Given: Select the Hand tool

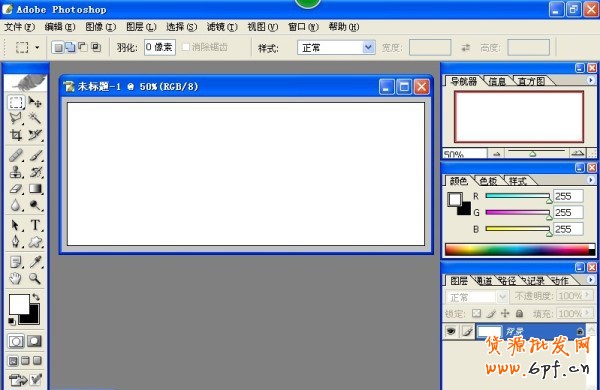Looking at the screenshot, I should coord(16,278).
